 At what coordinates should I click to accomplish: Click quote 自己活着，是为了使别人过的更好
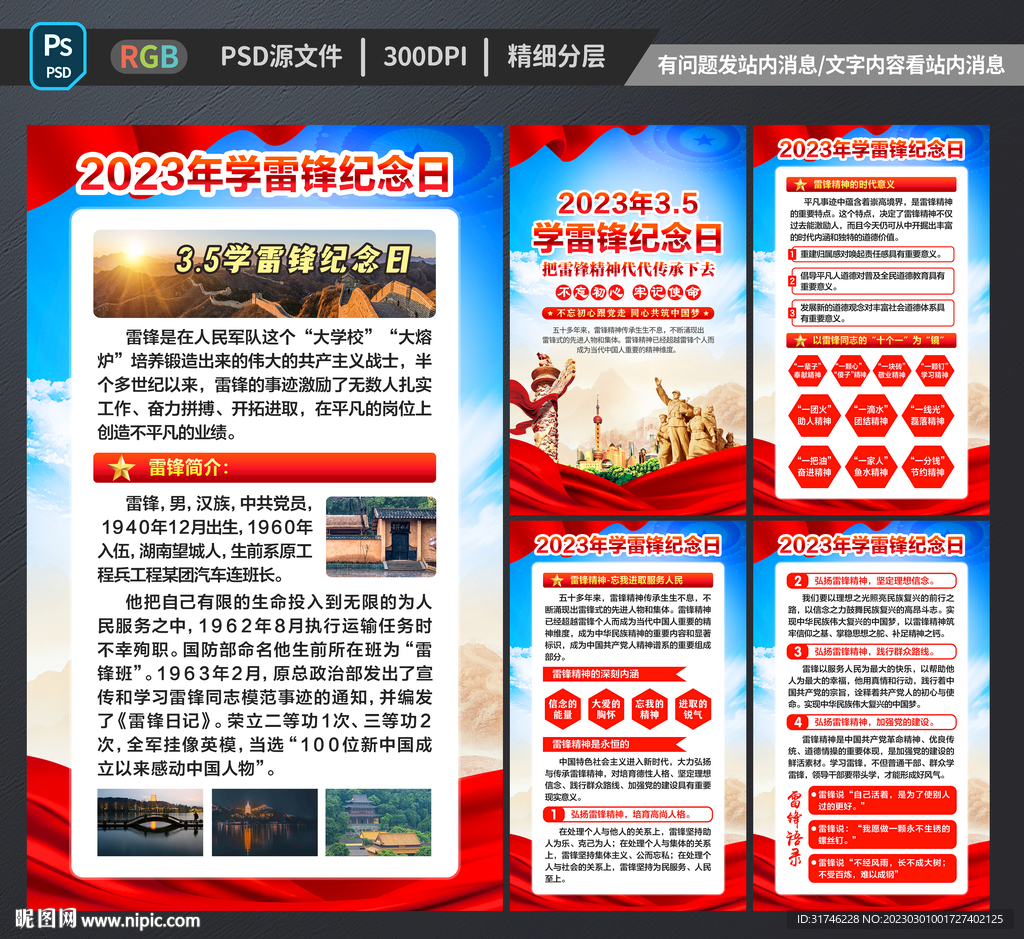click(883, 800)
